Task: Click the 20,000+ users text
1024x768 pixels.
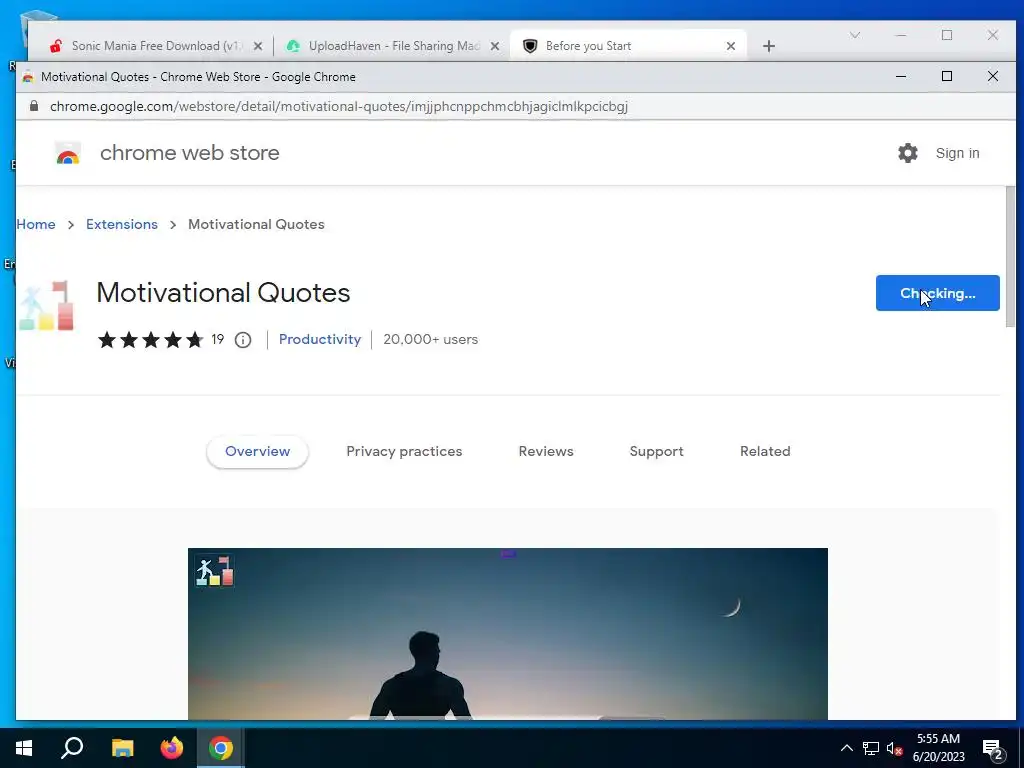Action: pyautogui.click(x=430, y=340)
